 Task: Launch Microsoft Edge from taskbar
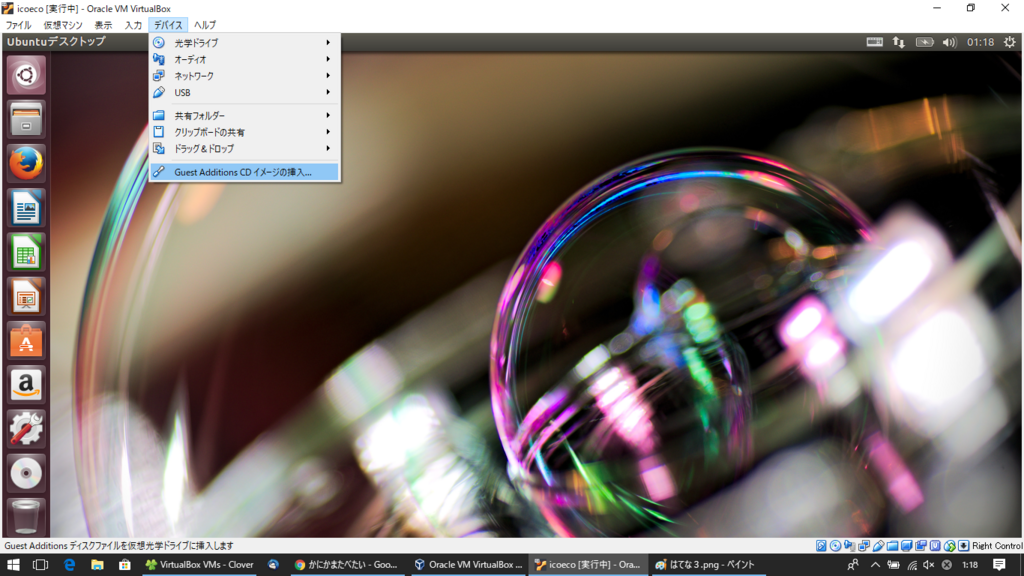coord(69,565)
